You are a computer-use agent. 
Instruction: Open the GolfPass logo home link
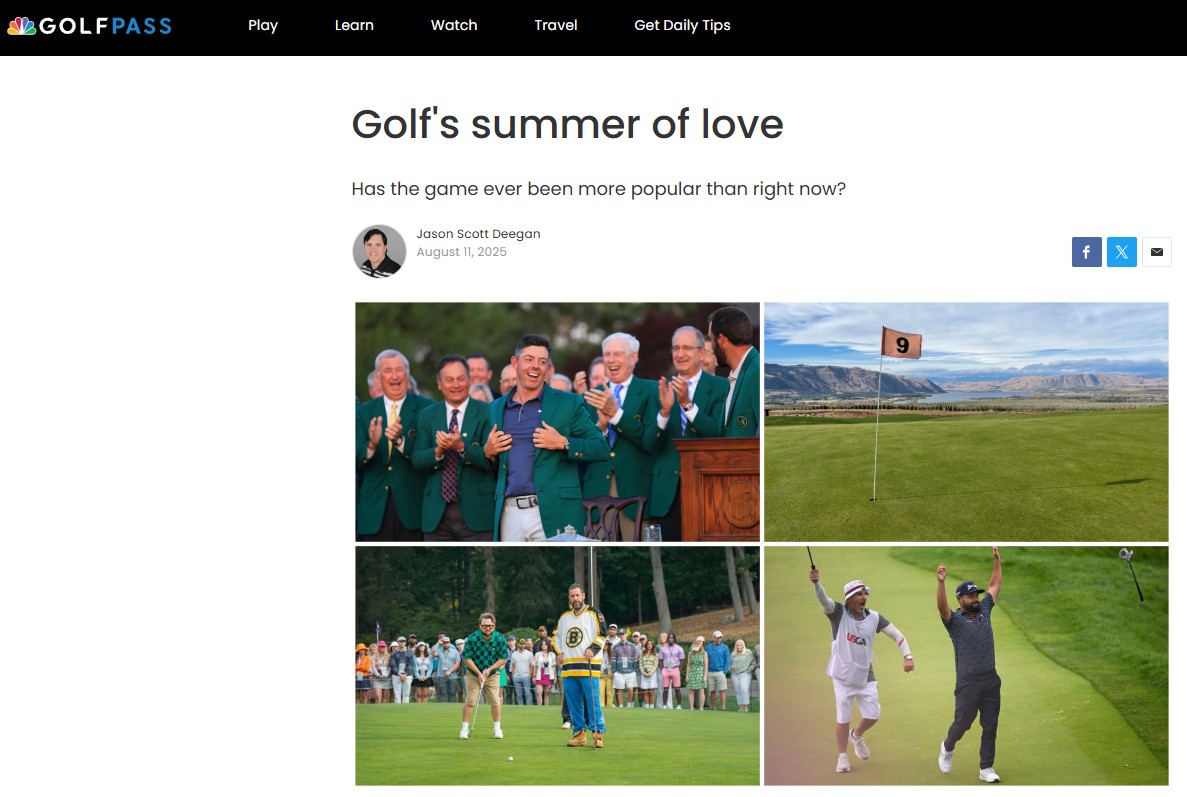pos(89,26)
